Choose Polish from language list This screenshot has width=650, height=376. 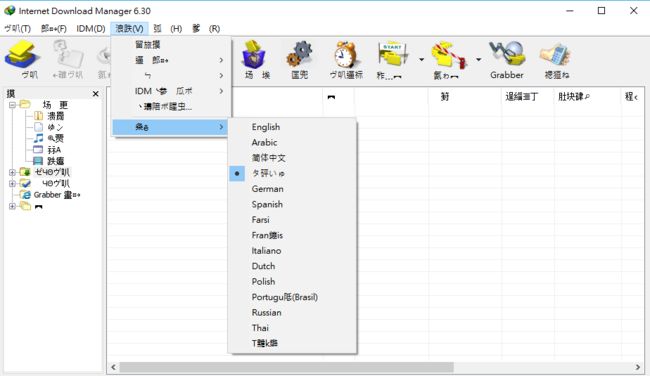tap(263, 281)
